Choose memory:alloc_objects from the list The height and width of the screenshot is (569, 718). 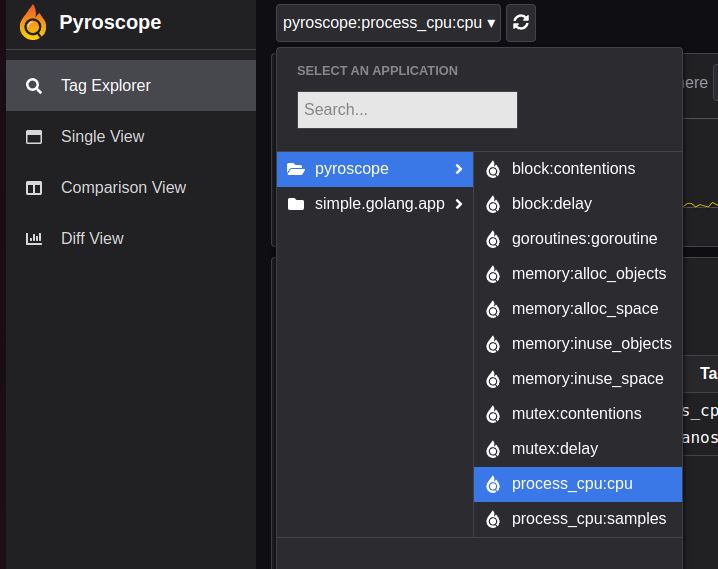tap(588, 274)
